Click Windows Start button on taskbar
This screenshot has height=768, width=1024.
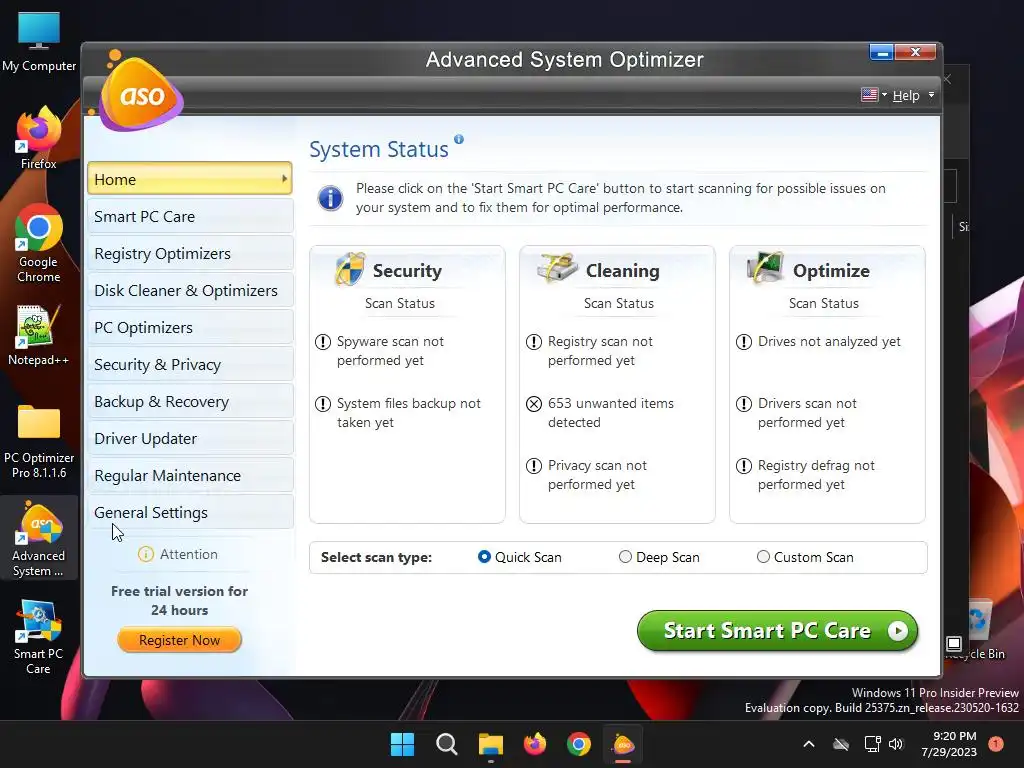[402, 744]
